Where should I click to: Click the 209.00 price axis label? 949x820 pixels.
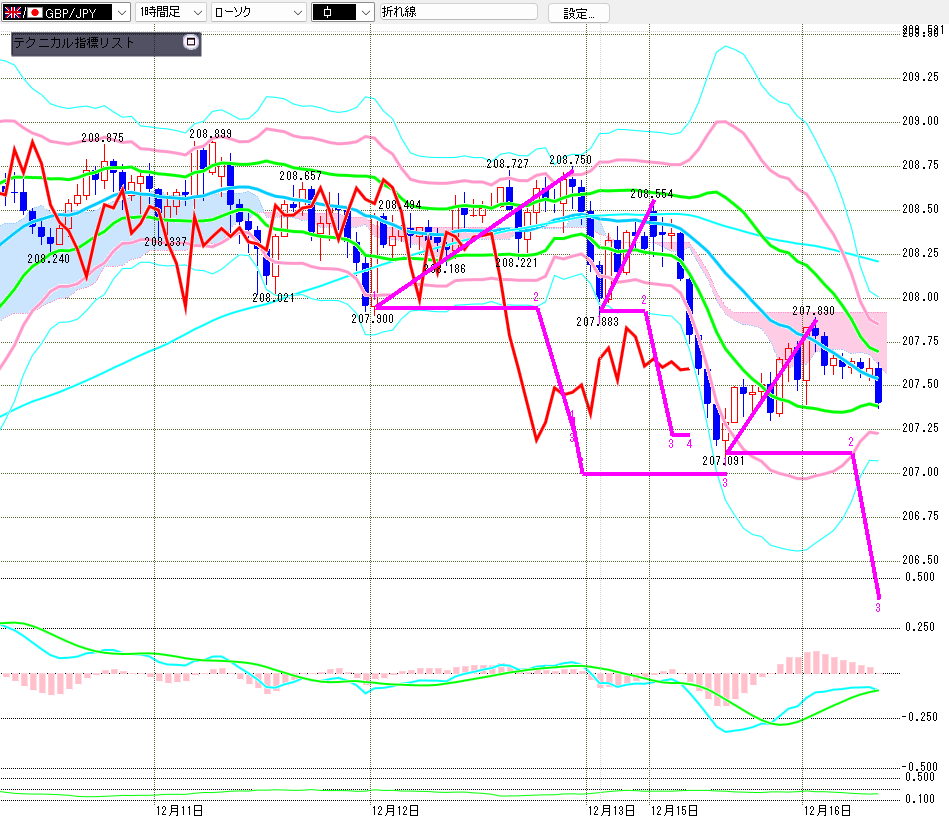(x=917, y=121)
